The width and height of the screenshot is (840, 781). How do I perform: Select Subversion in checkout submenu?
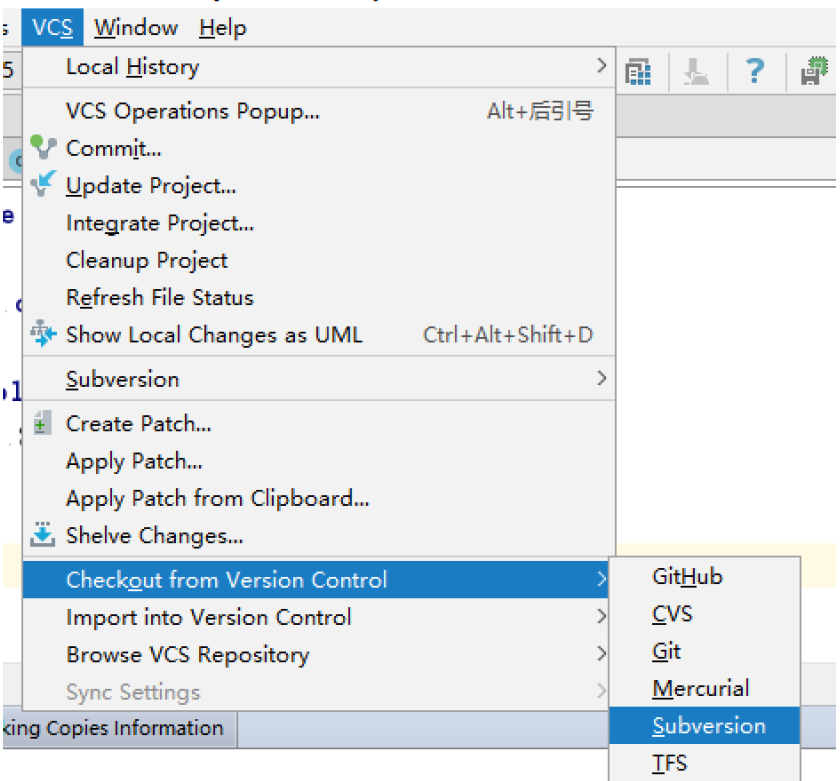705,726
